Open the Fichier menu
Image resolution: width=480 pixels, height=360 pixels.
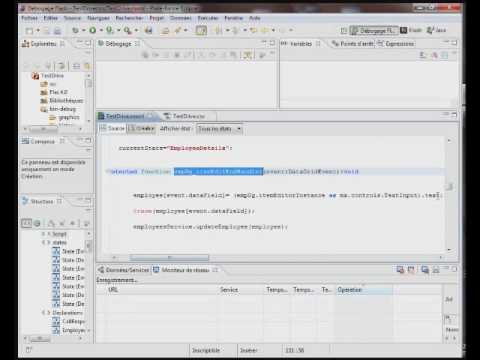click(29, 18)
